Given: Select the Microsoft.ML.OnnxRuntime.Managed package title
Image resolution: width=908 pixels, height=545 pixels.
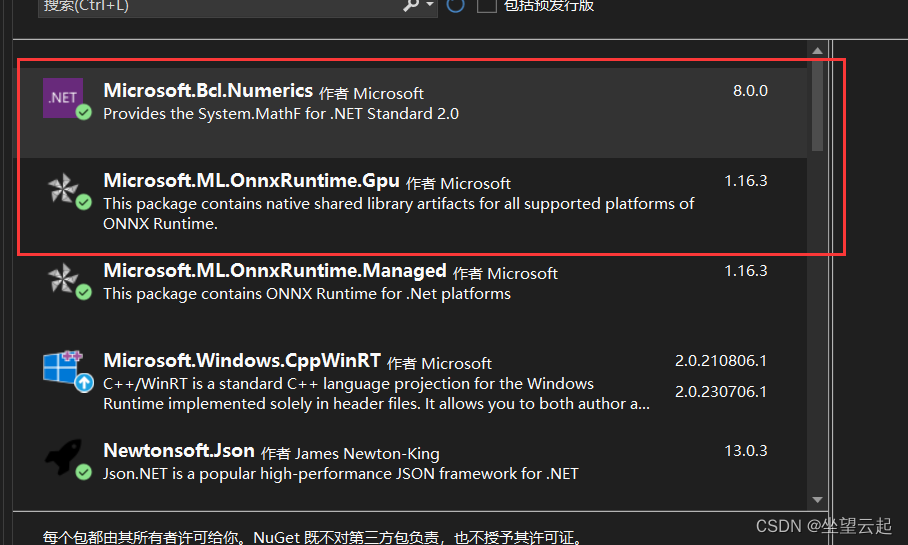Looking at the screenshot, I should click(274, 271).
